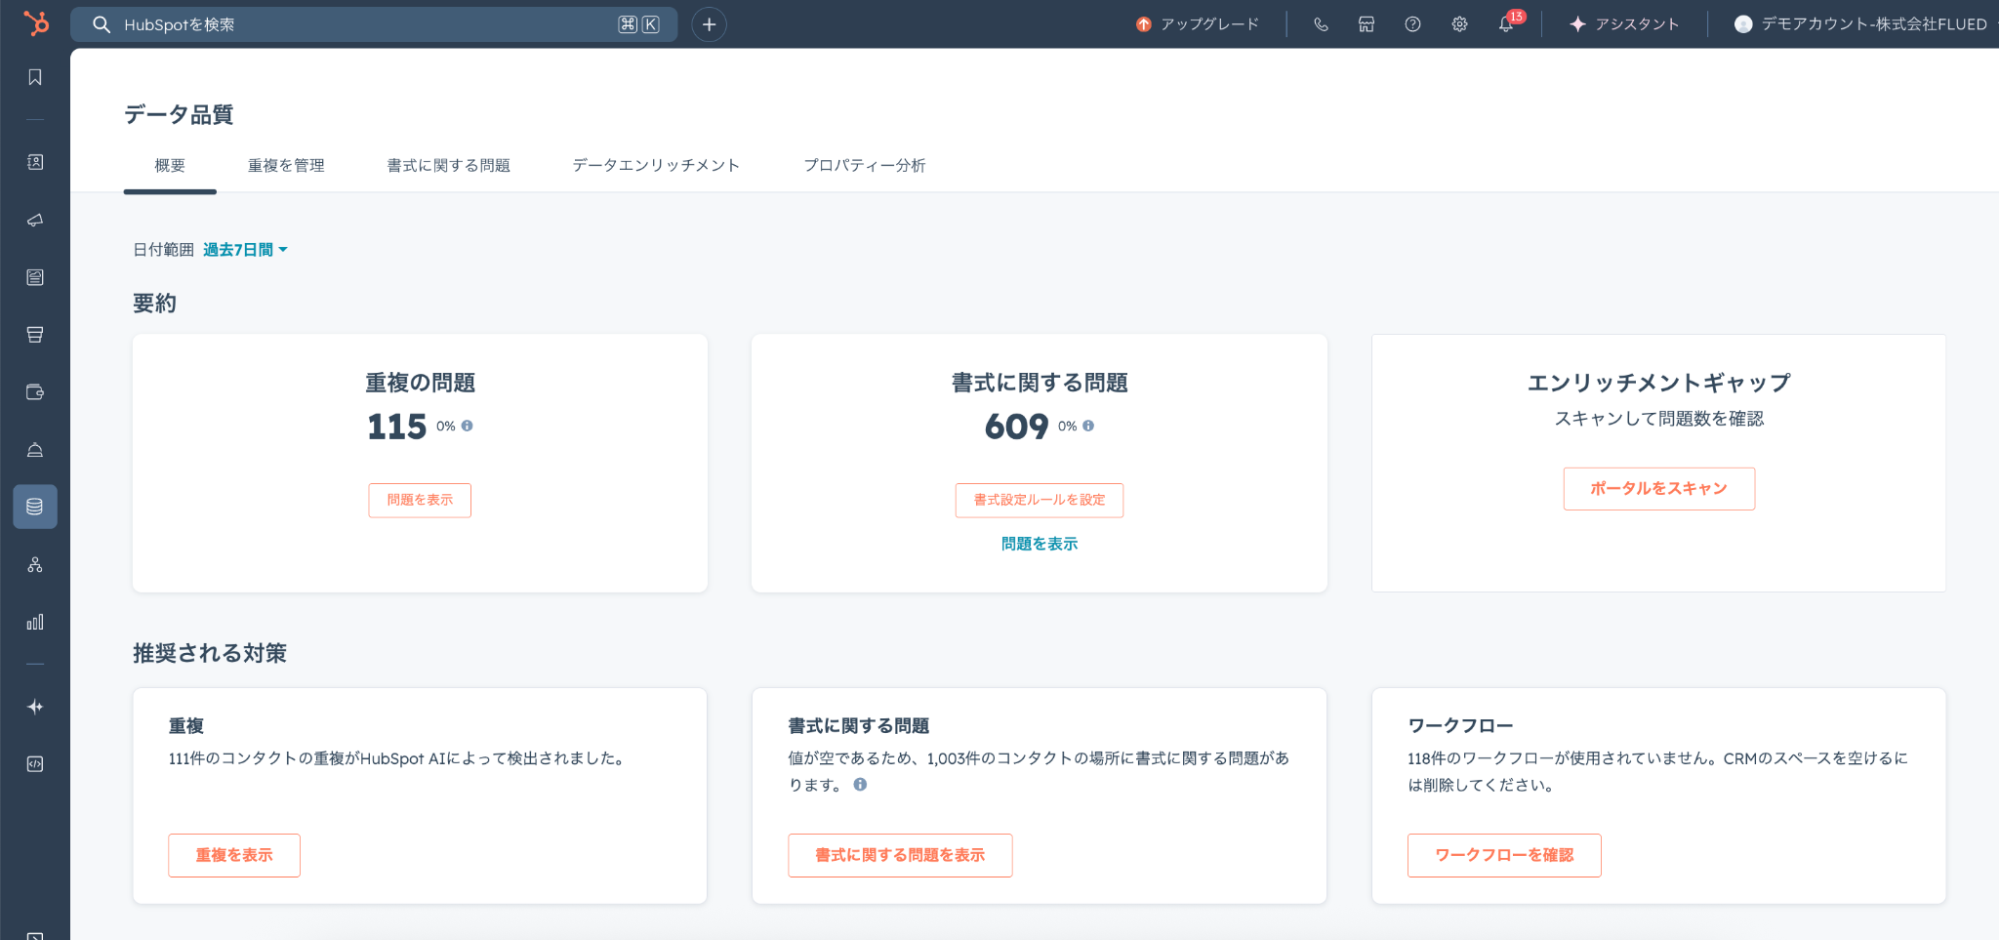Click the HubSpot sprocket logo
Viewport: 1999px width, 940px height.
(x=35, y=23)
